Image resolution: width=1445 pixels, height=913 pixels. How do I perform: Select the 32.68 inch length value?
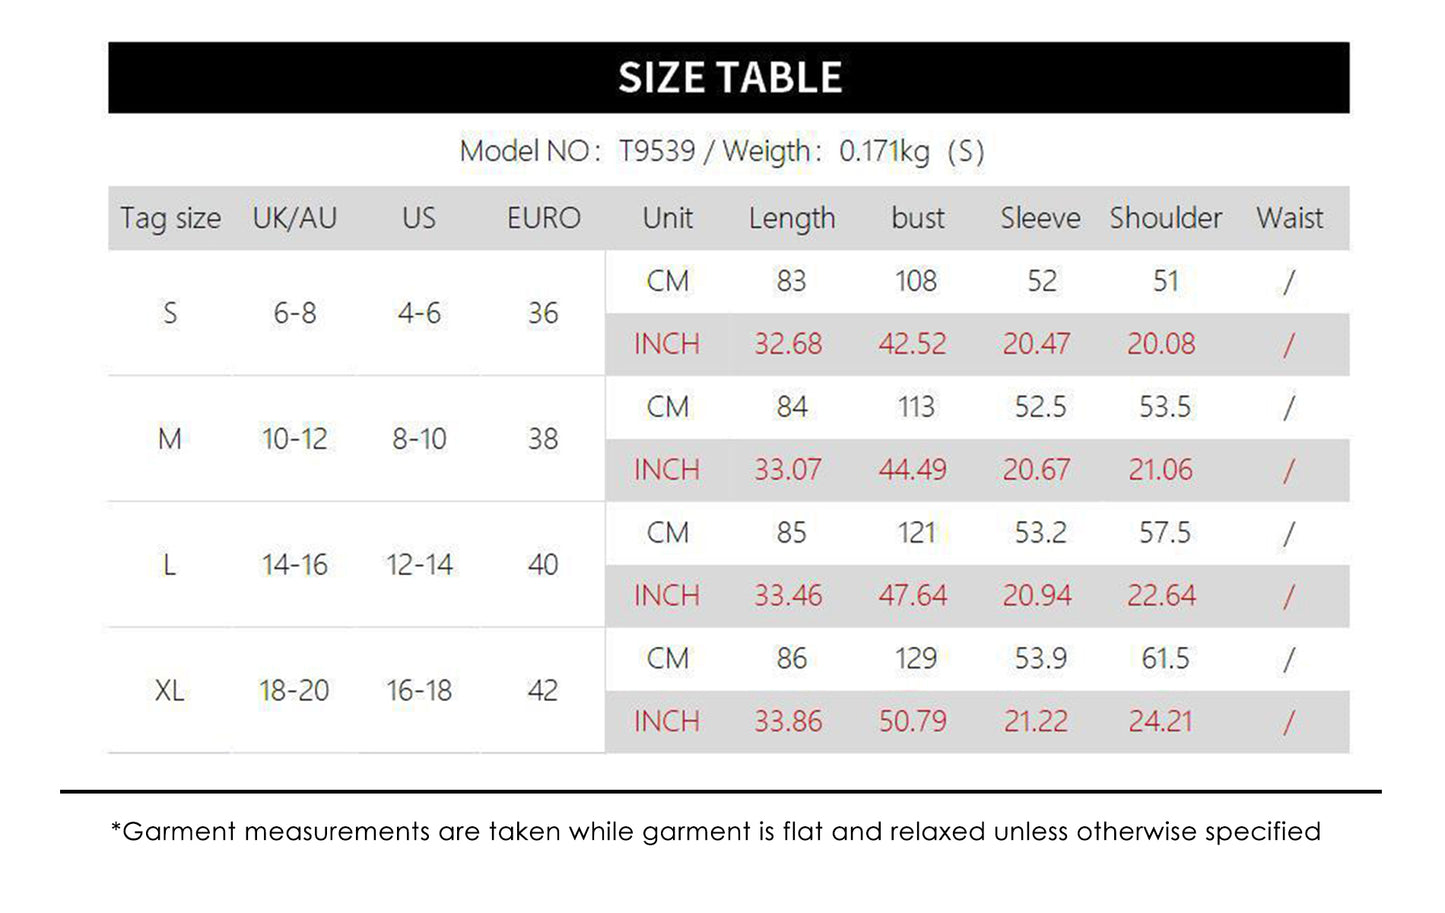tap(788, 344)
